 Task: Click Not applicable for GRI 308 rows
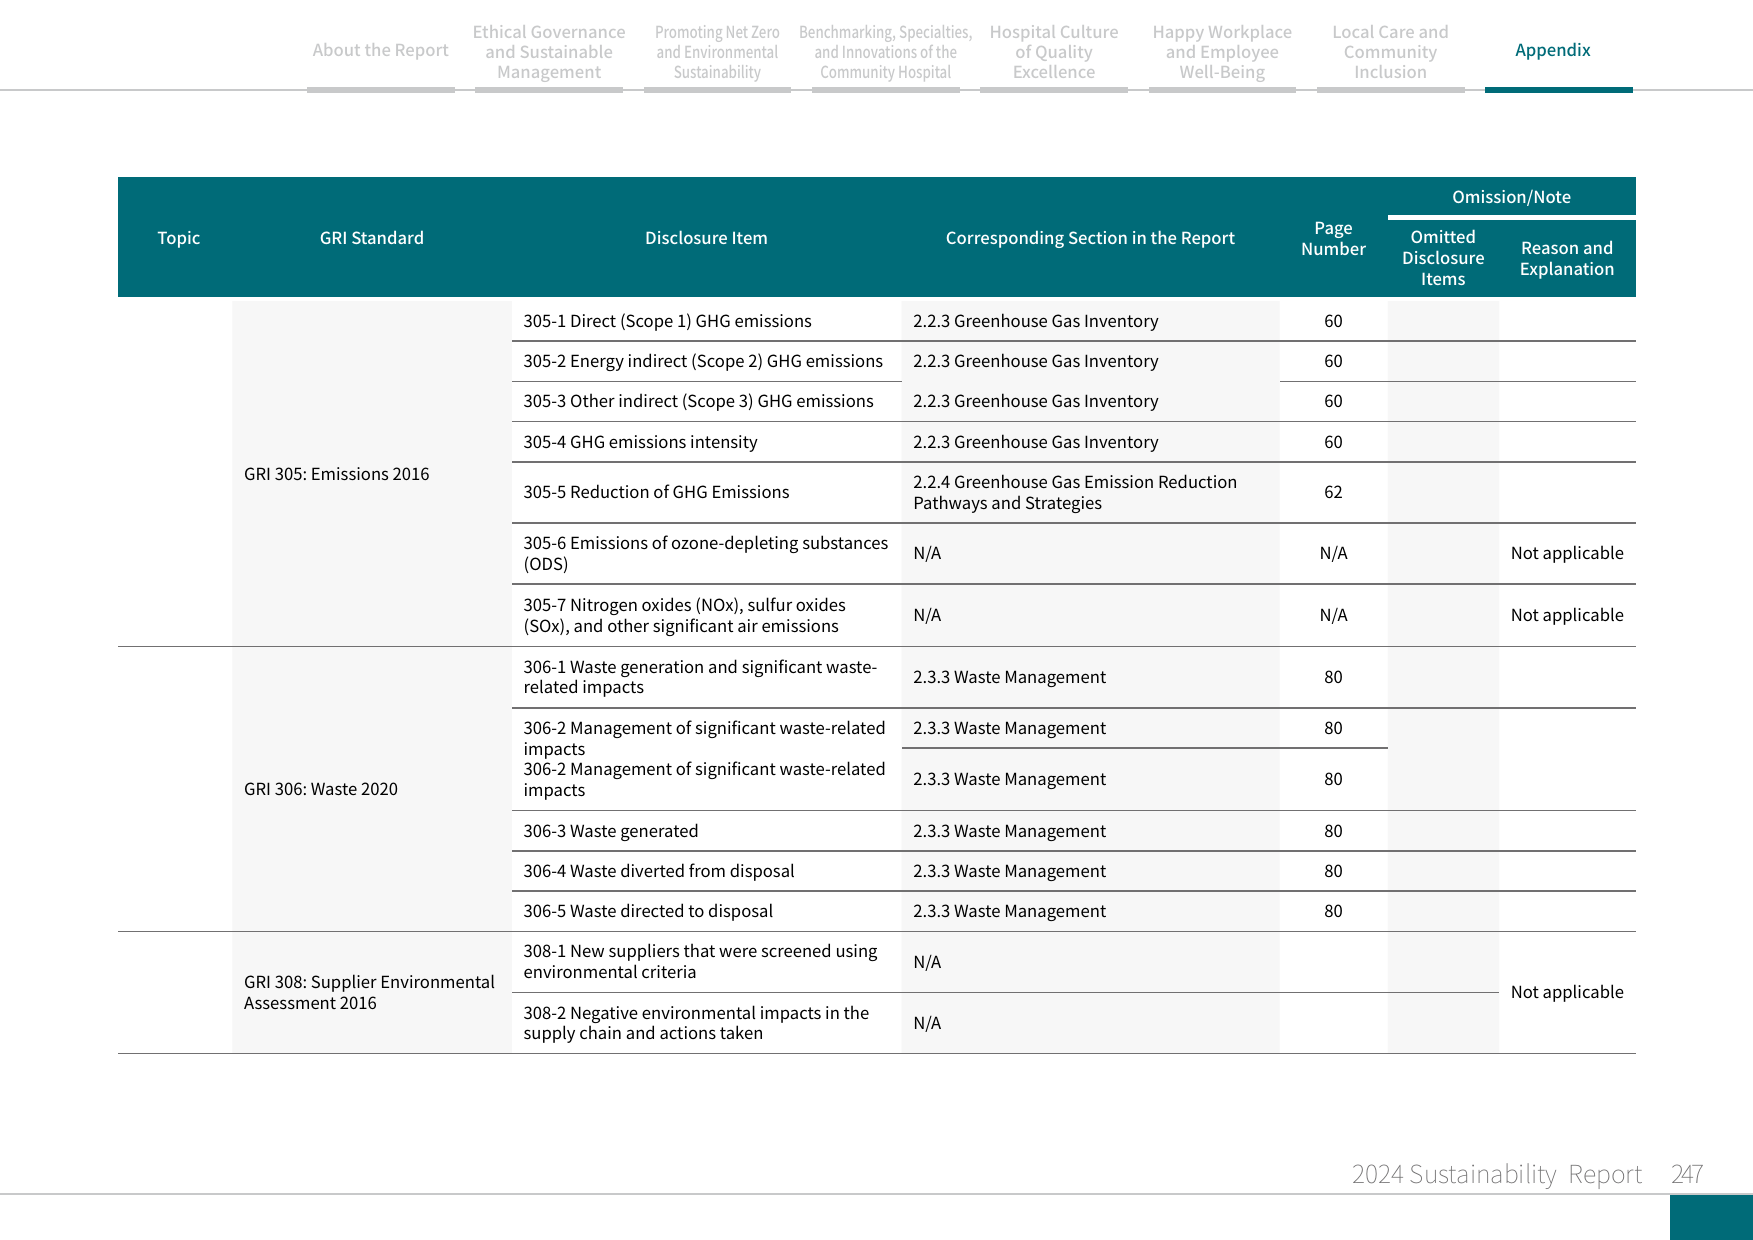click(x=1567, y=992)
